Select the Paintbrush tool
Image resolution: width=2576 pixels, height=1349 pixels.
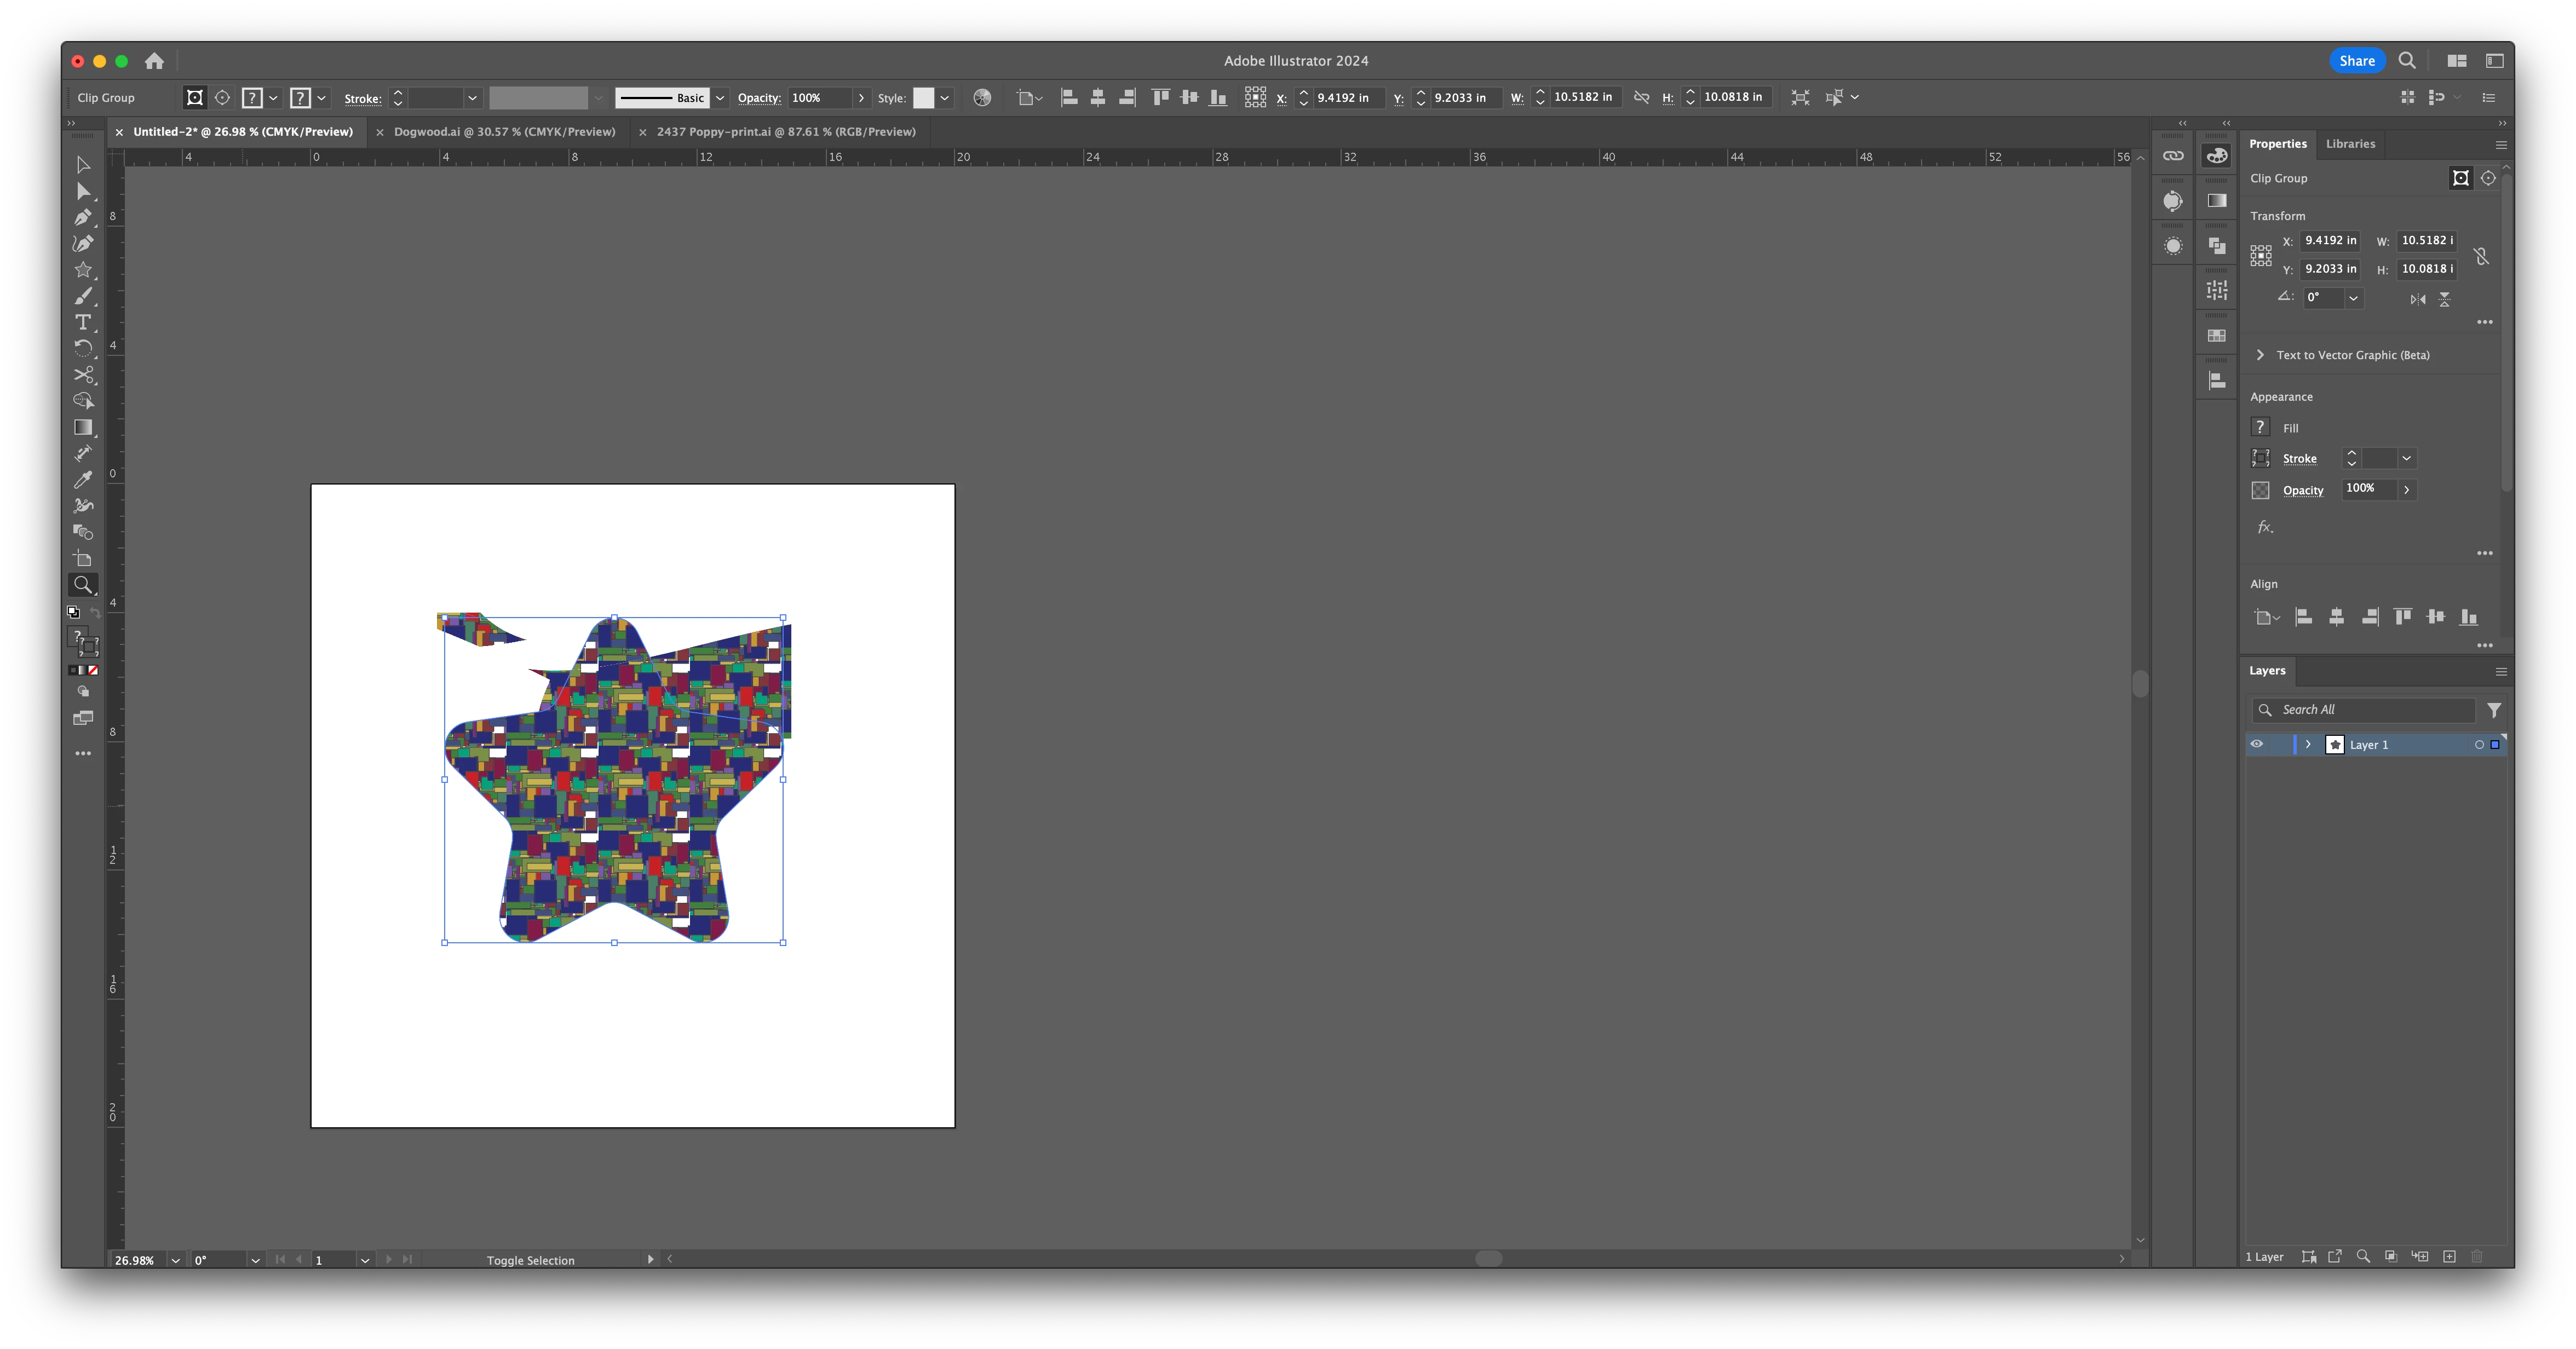click(x=83, y=296)
